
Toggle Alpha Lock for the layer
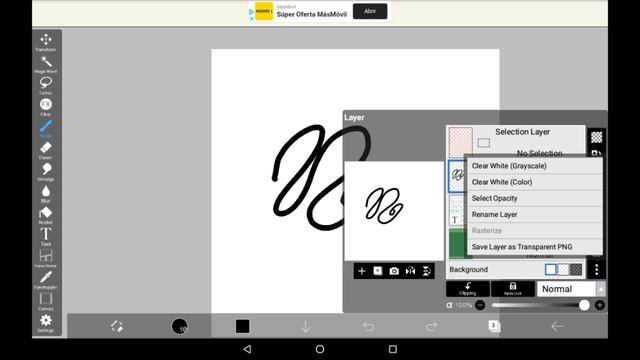point(513,289)
